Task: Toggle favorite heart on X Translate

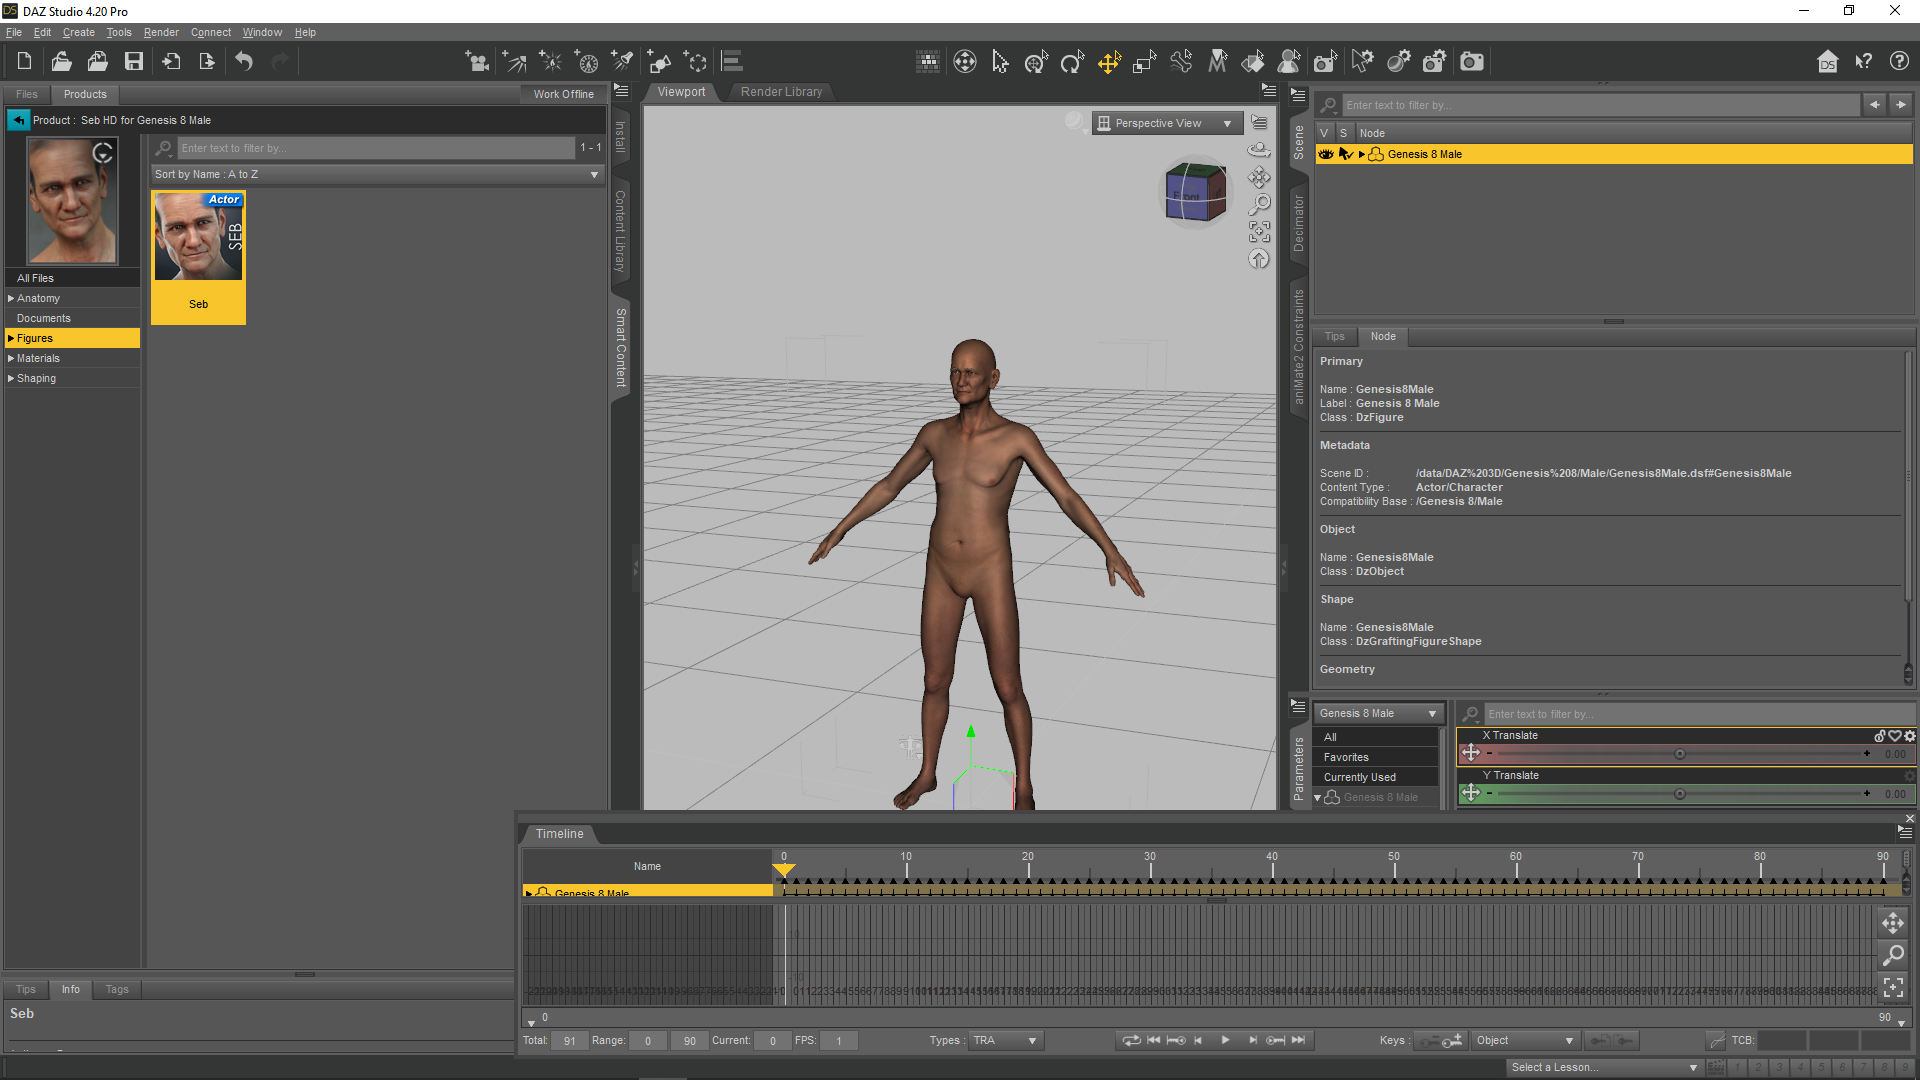Action: coord(1895,736)
